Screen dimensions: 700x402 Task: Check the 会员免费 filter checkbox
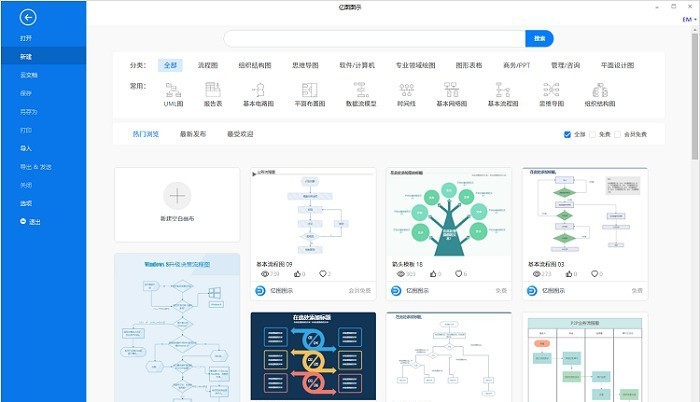(617, 134)
